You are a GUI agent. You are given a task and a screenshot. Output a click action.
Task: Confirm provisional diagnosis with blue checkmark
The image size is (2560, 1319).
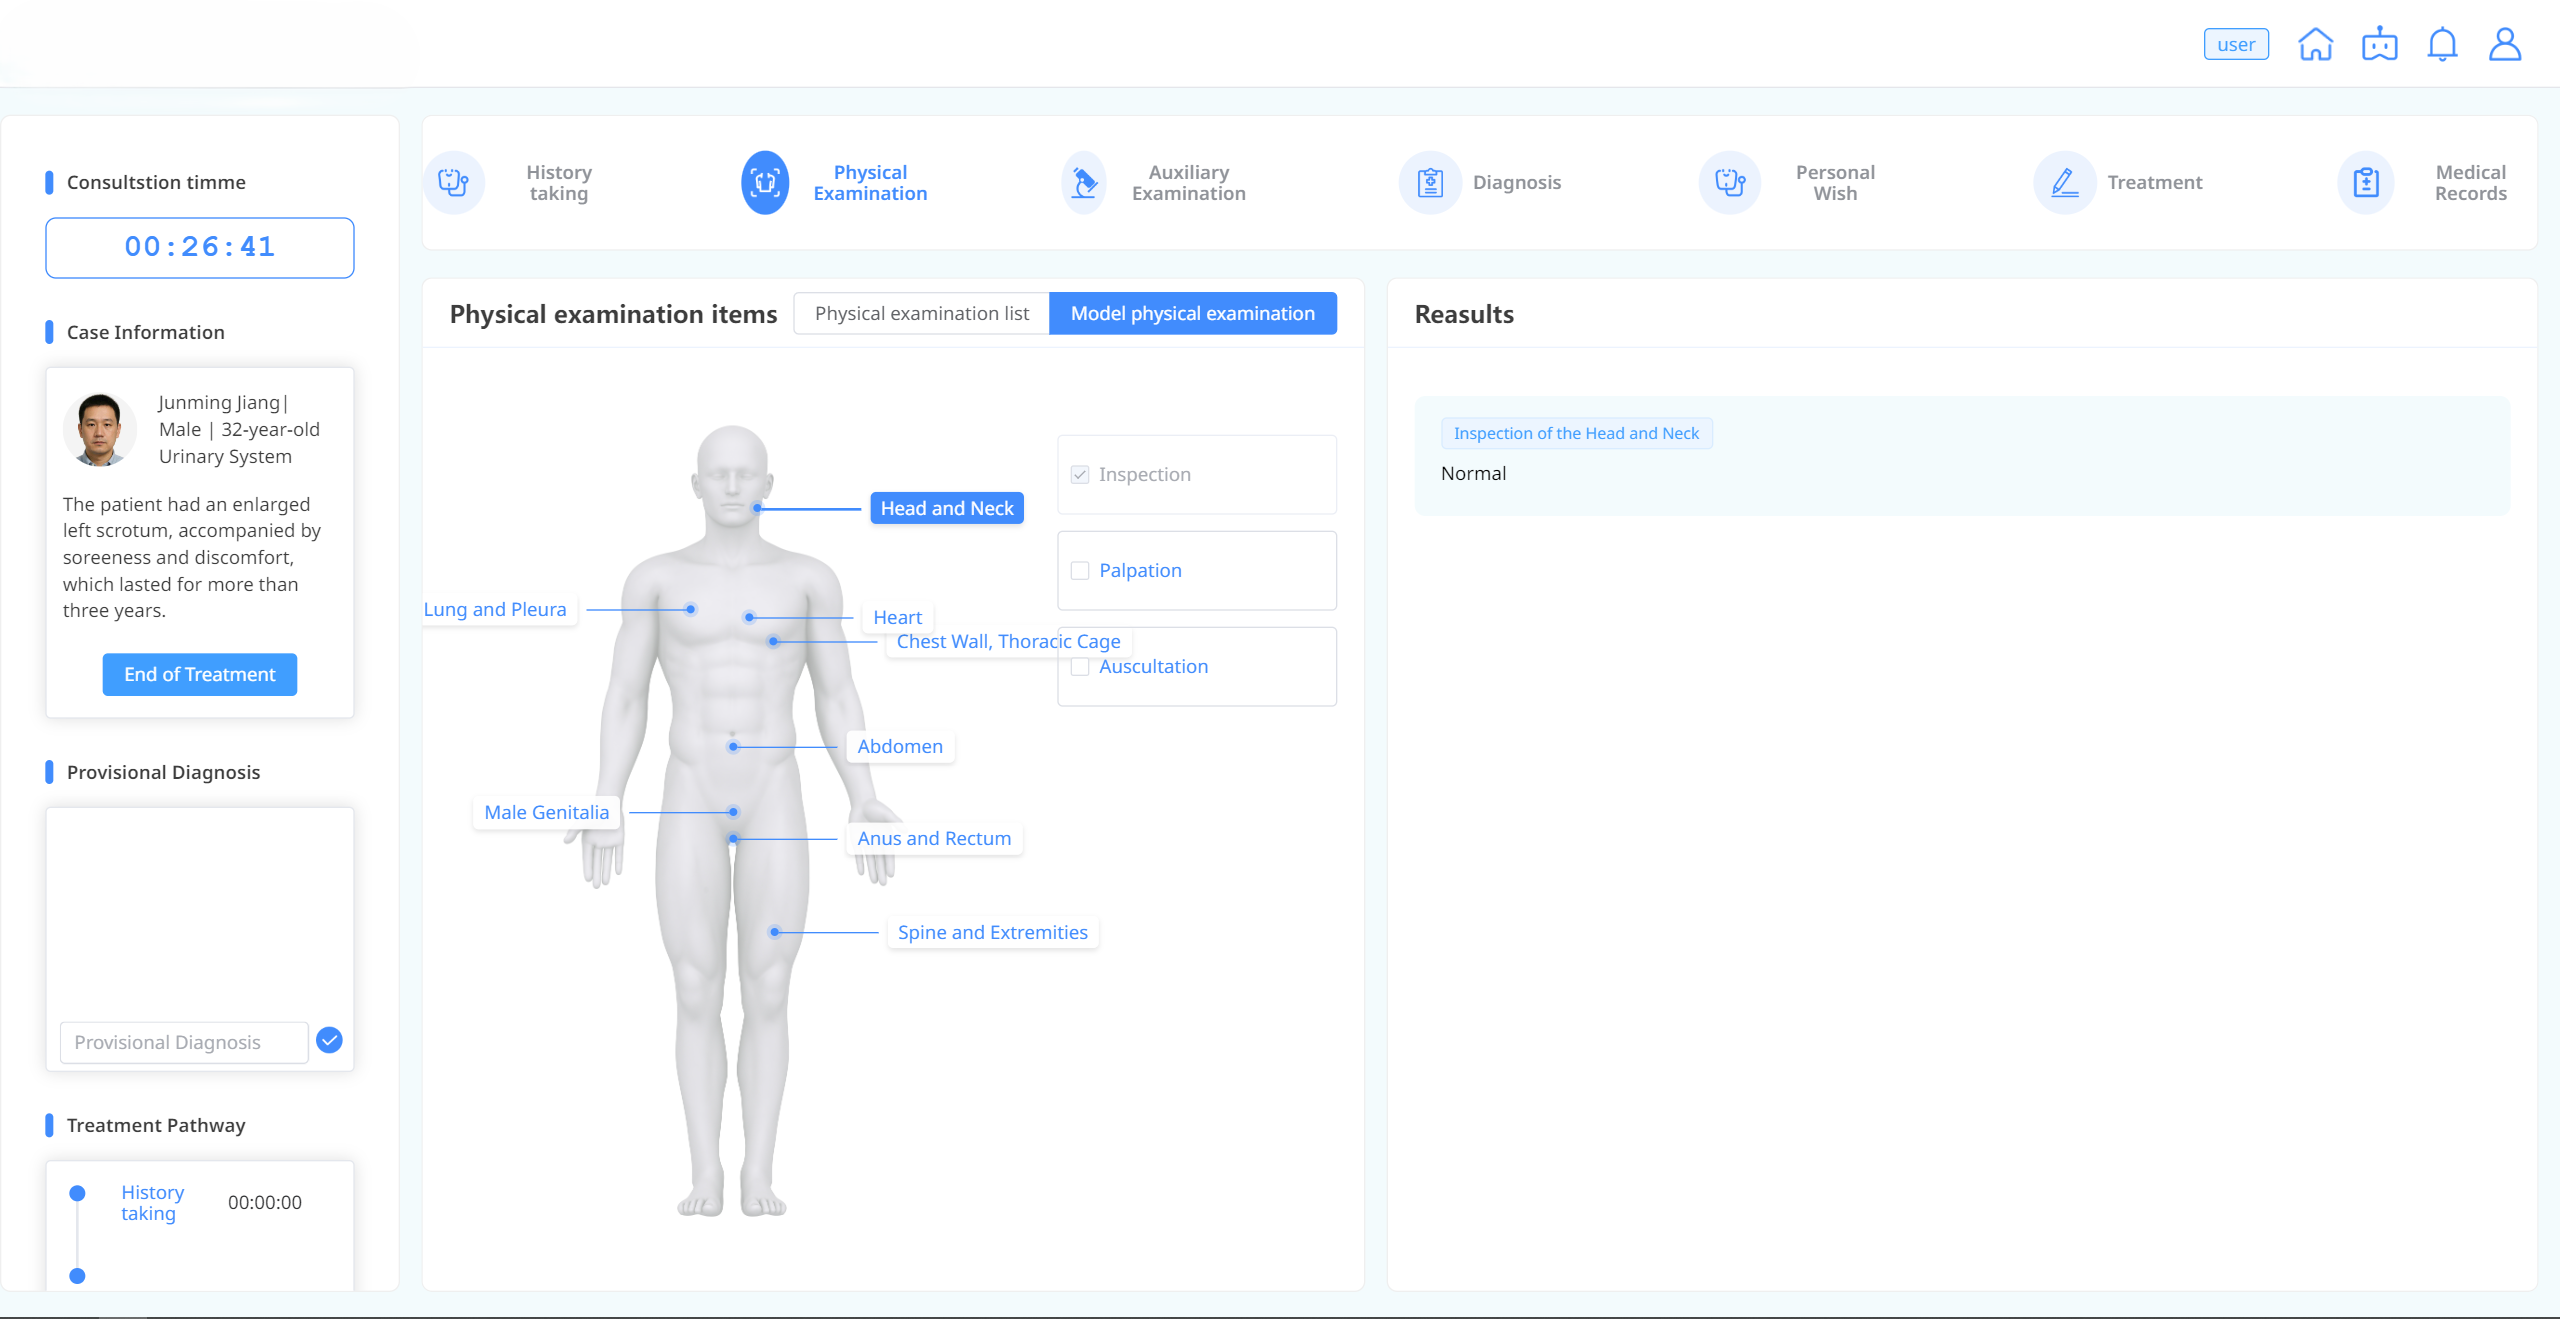[329, 1040]
